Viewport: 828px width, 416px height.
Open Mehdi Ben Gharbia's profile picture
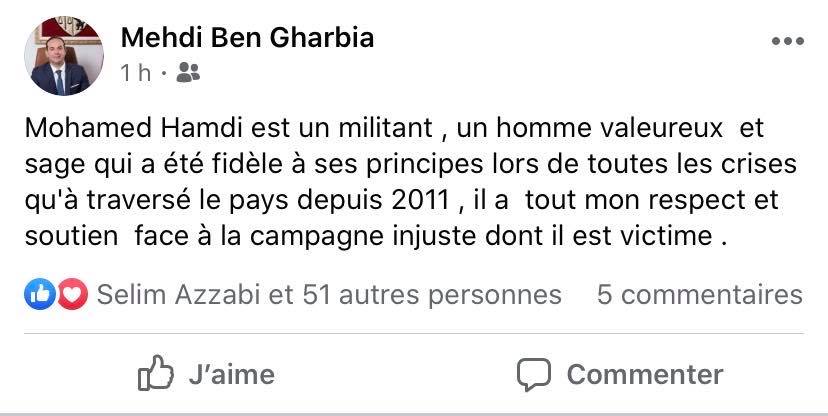tap(62, 56)
